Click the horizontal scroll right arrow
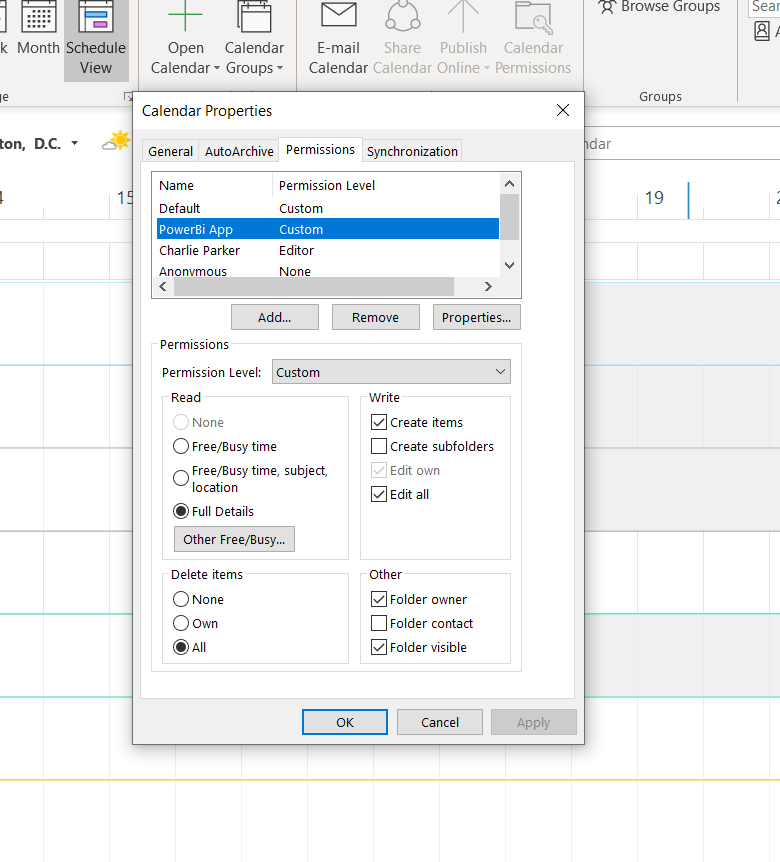The width and height of the screenshot is (780, 862). coord(488,286)
